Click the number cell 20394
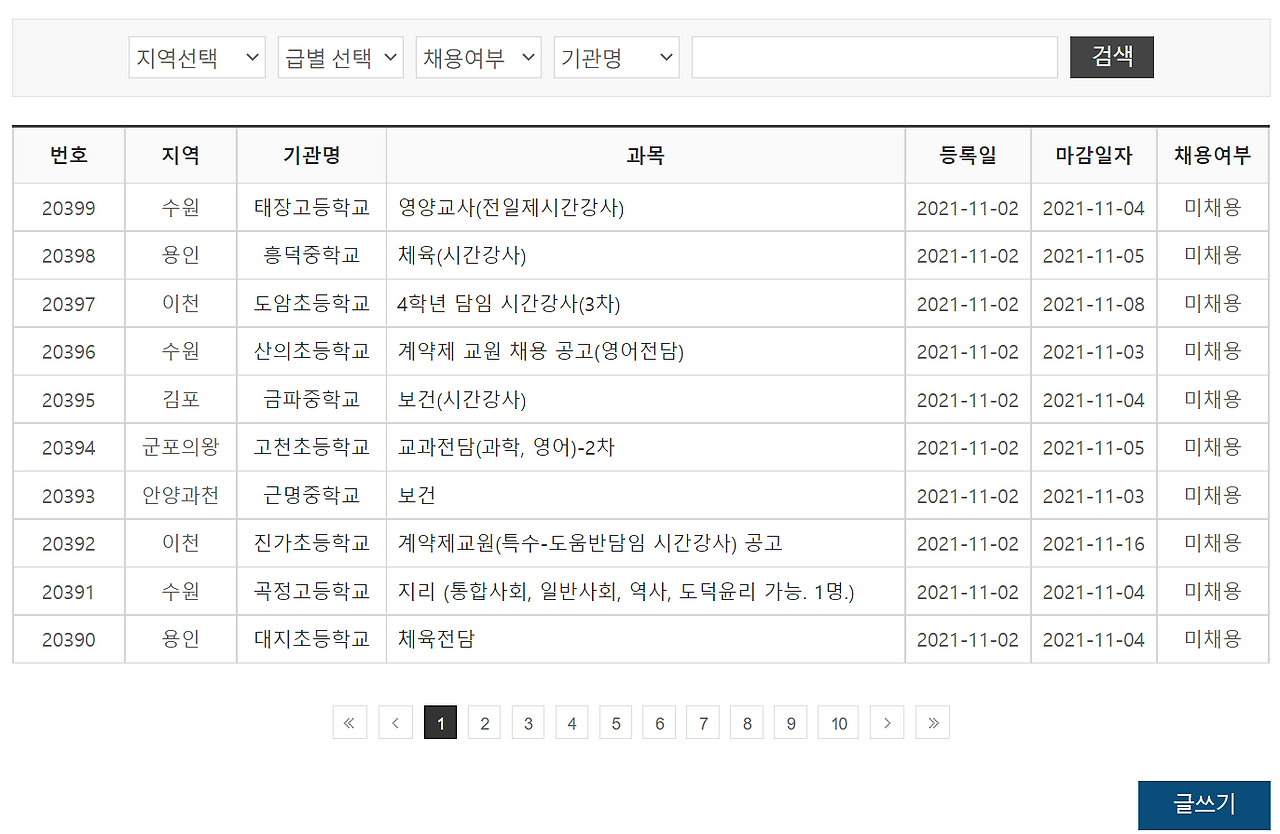Screen dimensions: 1280x834 69,448
